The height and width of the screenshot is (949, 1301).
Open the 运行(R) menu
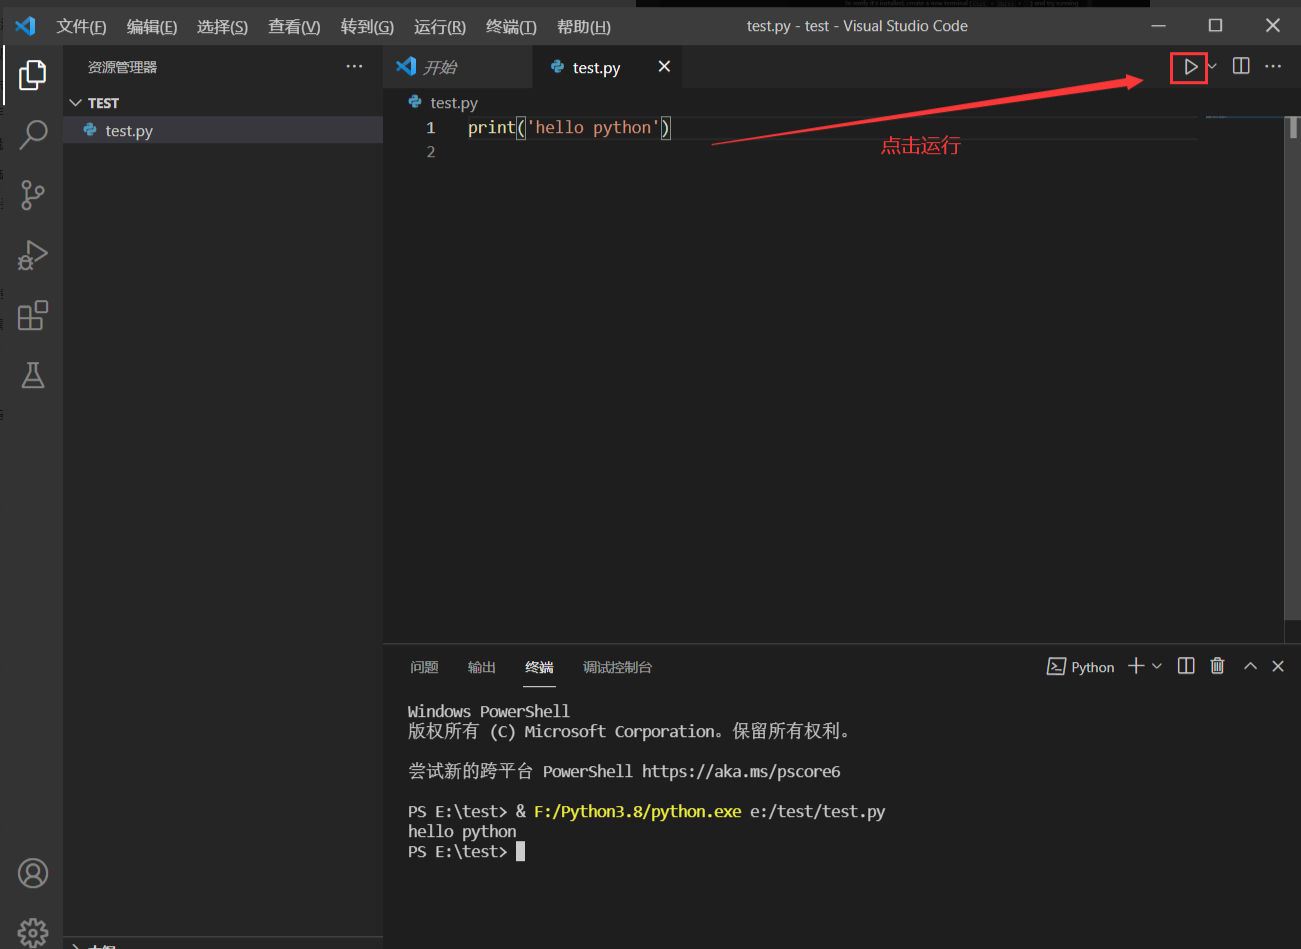pos(440,26)
